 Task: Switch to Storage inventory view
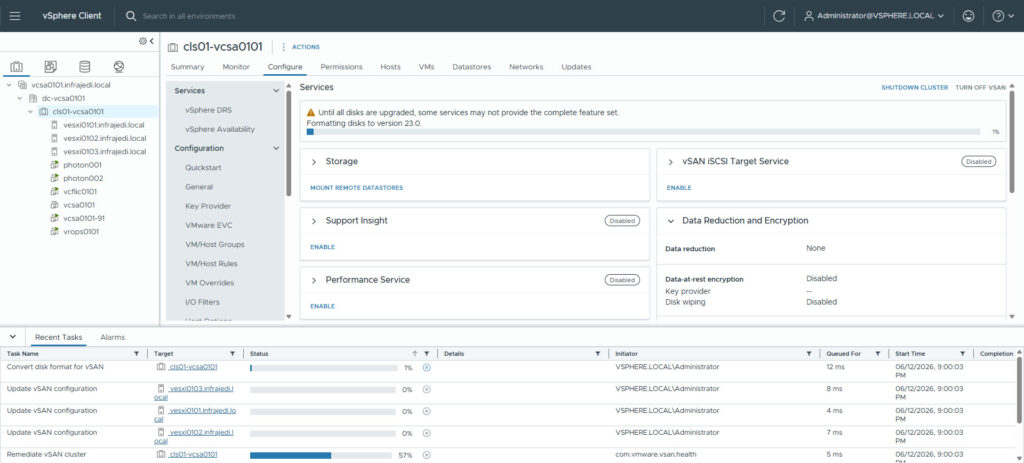click(84, 67)
